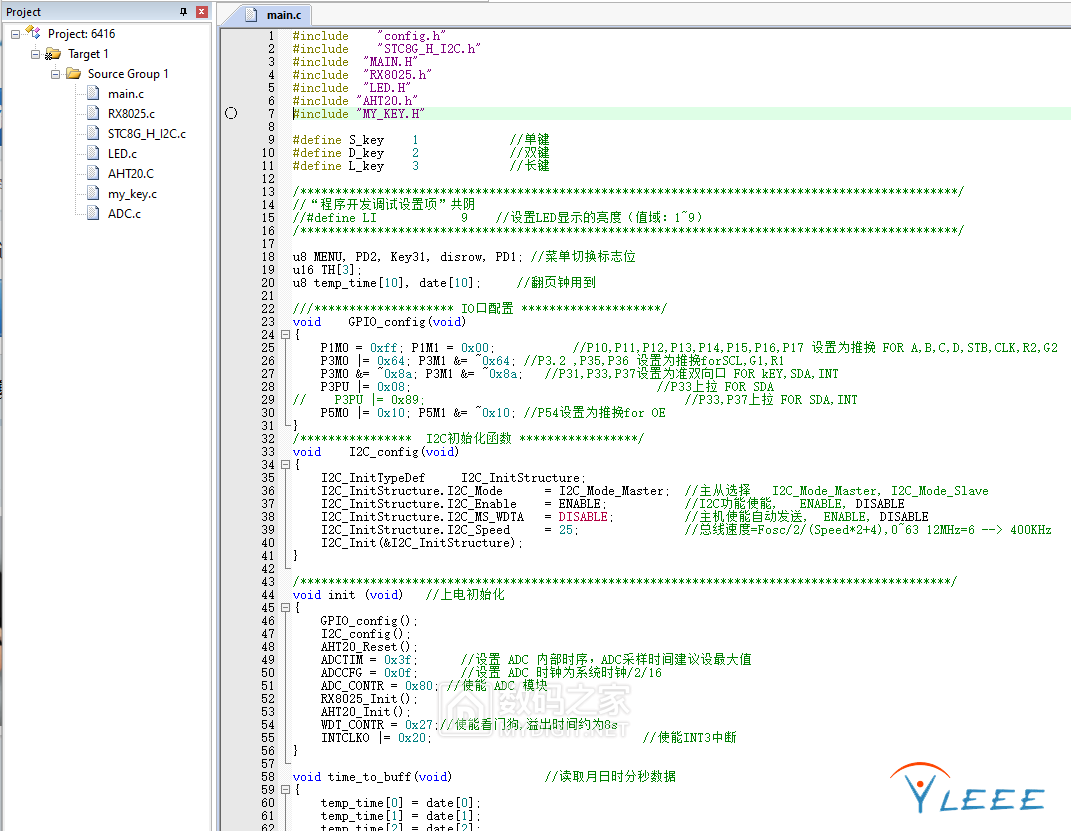
Task: Close the Project panel
Action: pos(201,12)
